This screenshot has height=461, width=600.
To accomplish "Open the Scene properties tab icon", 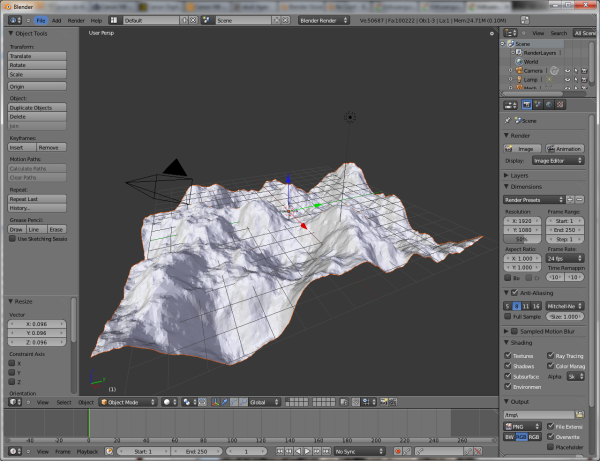I will [539, 103].
